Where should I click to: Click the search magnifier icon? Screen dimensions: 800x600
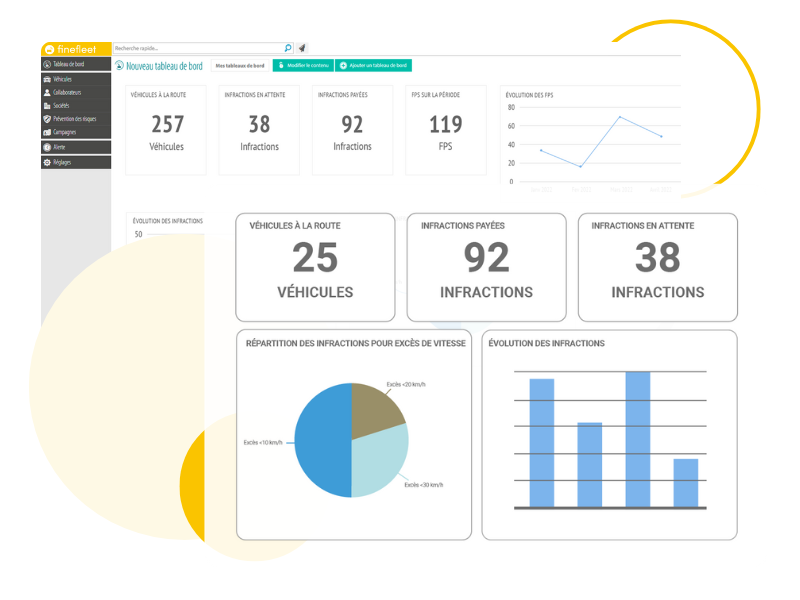click(x=288, y=47)
